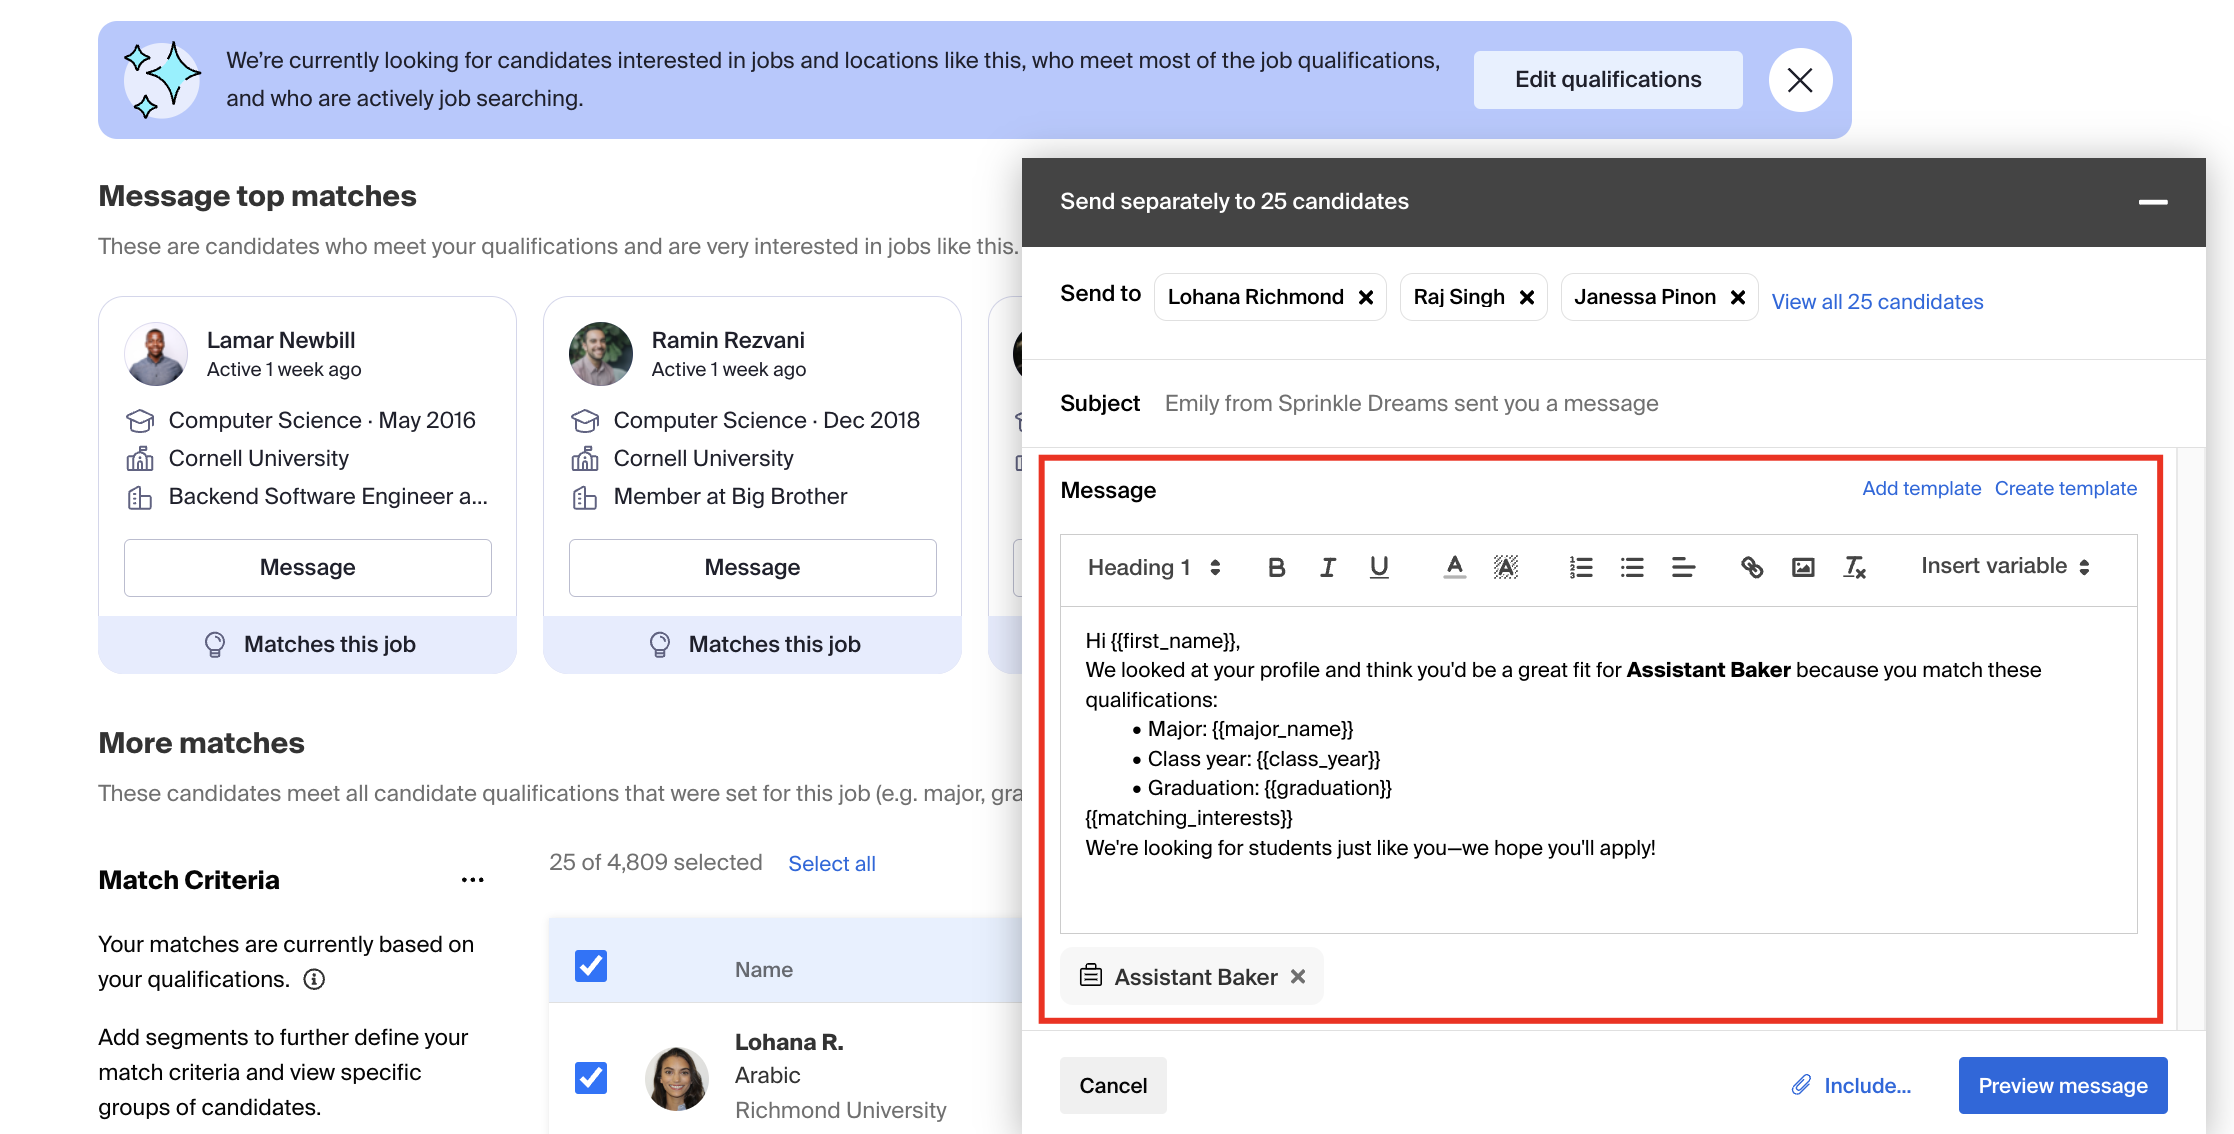Open the text color picker
This screenshot has height=1134, width=2234.
1454,567
